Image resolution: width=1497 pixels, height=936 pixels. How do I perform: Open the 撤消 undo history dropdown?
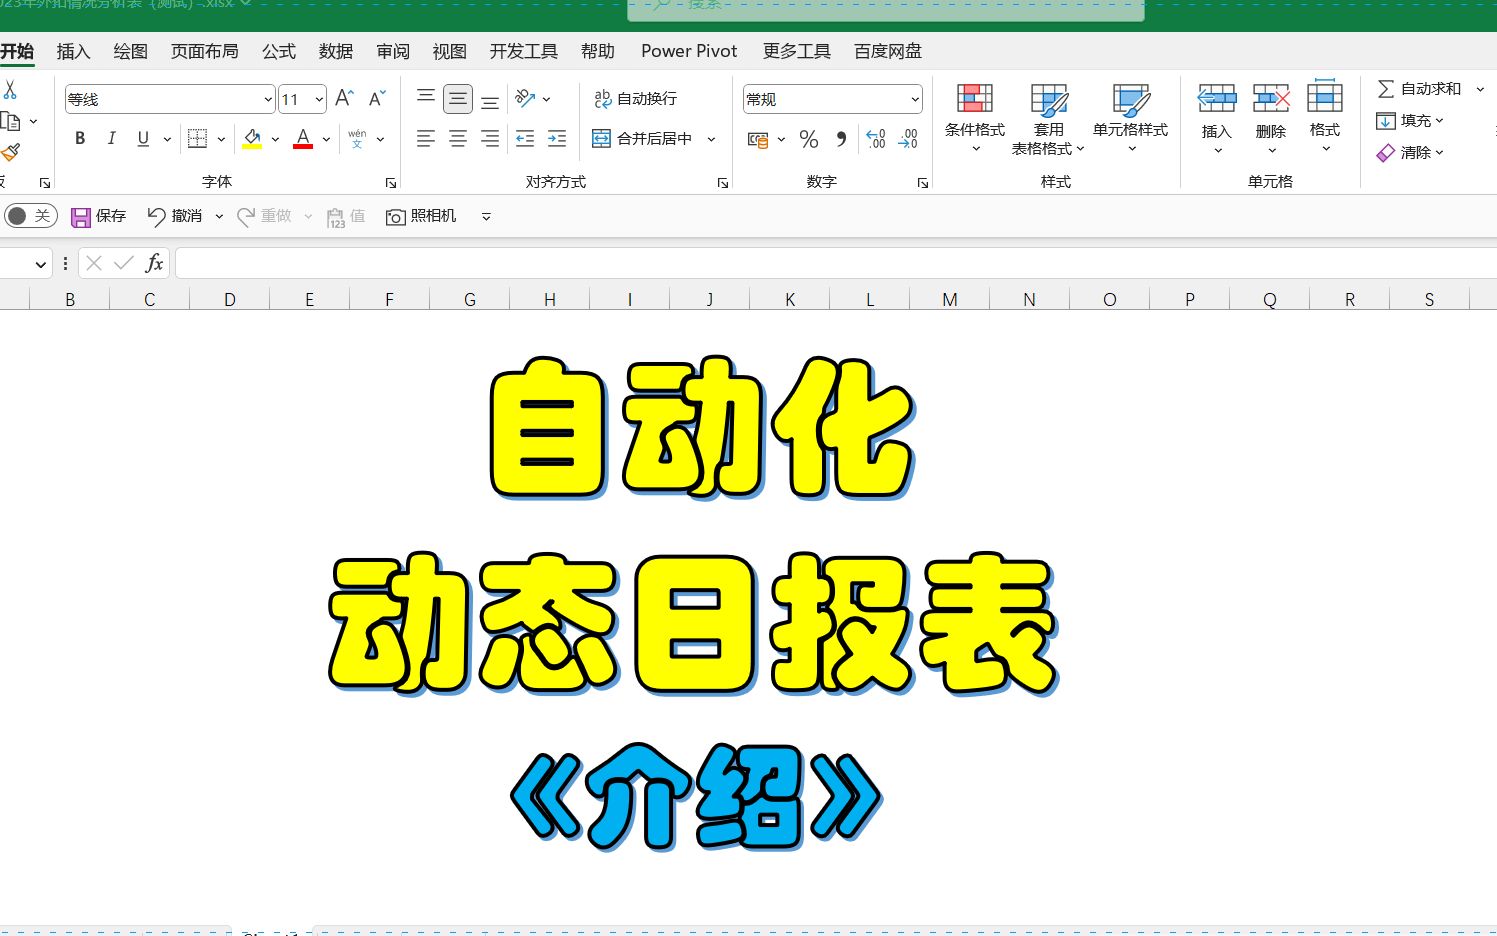(x=219, y=216)
